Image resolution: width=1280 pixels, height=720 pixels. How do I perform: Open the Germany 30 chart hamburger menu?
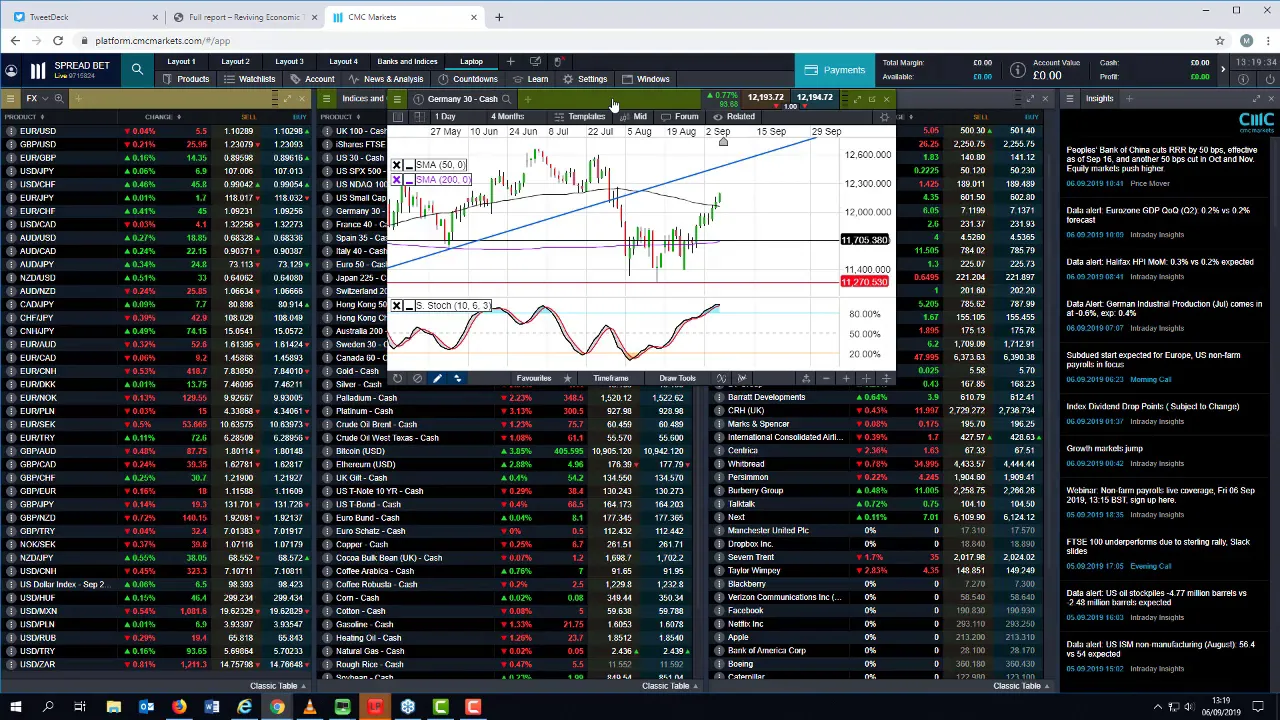[397, 99]
